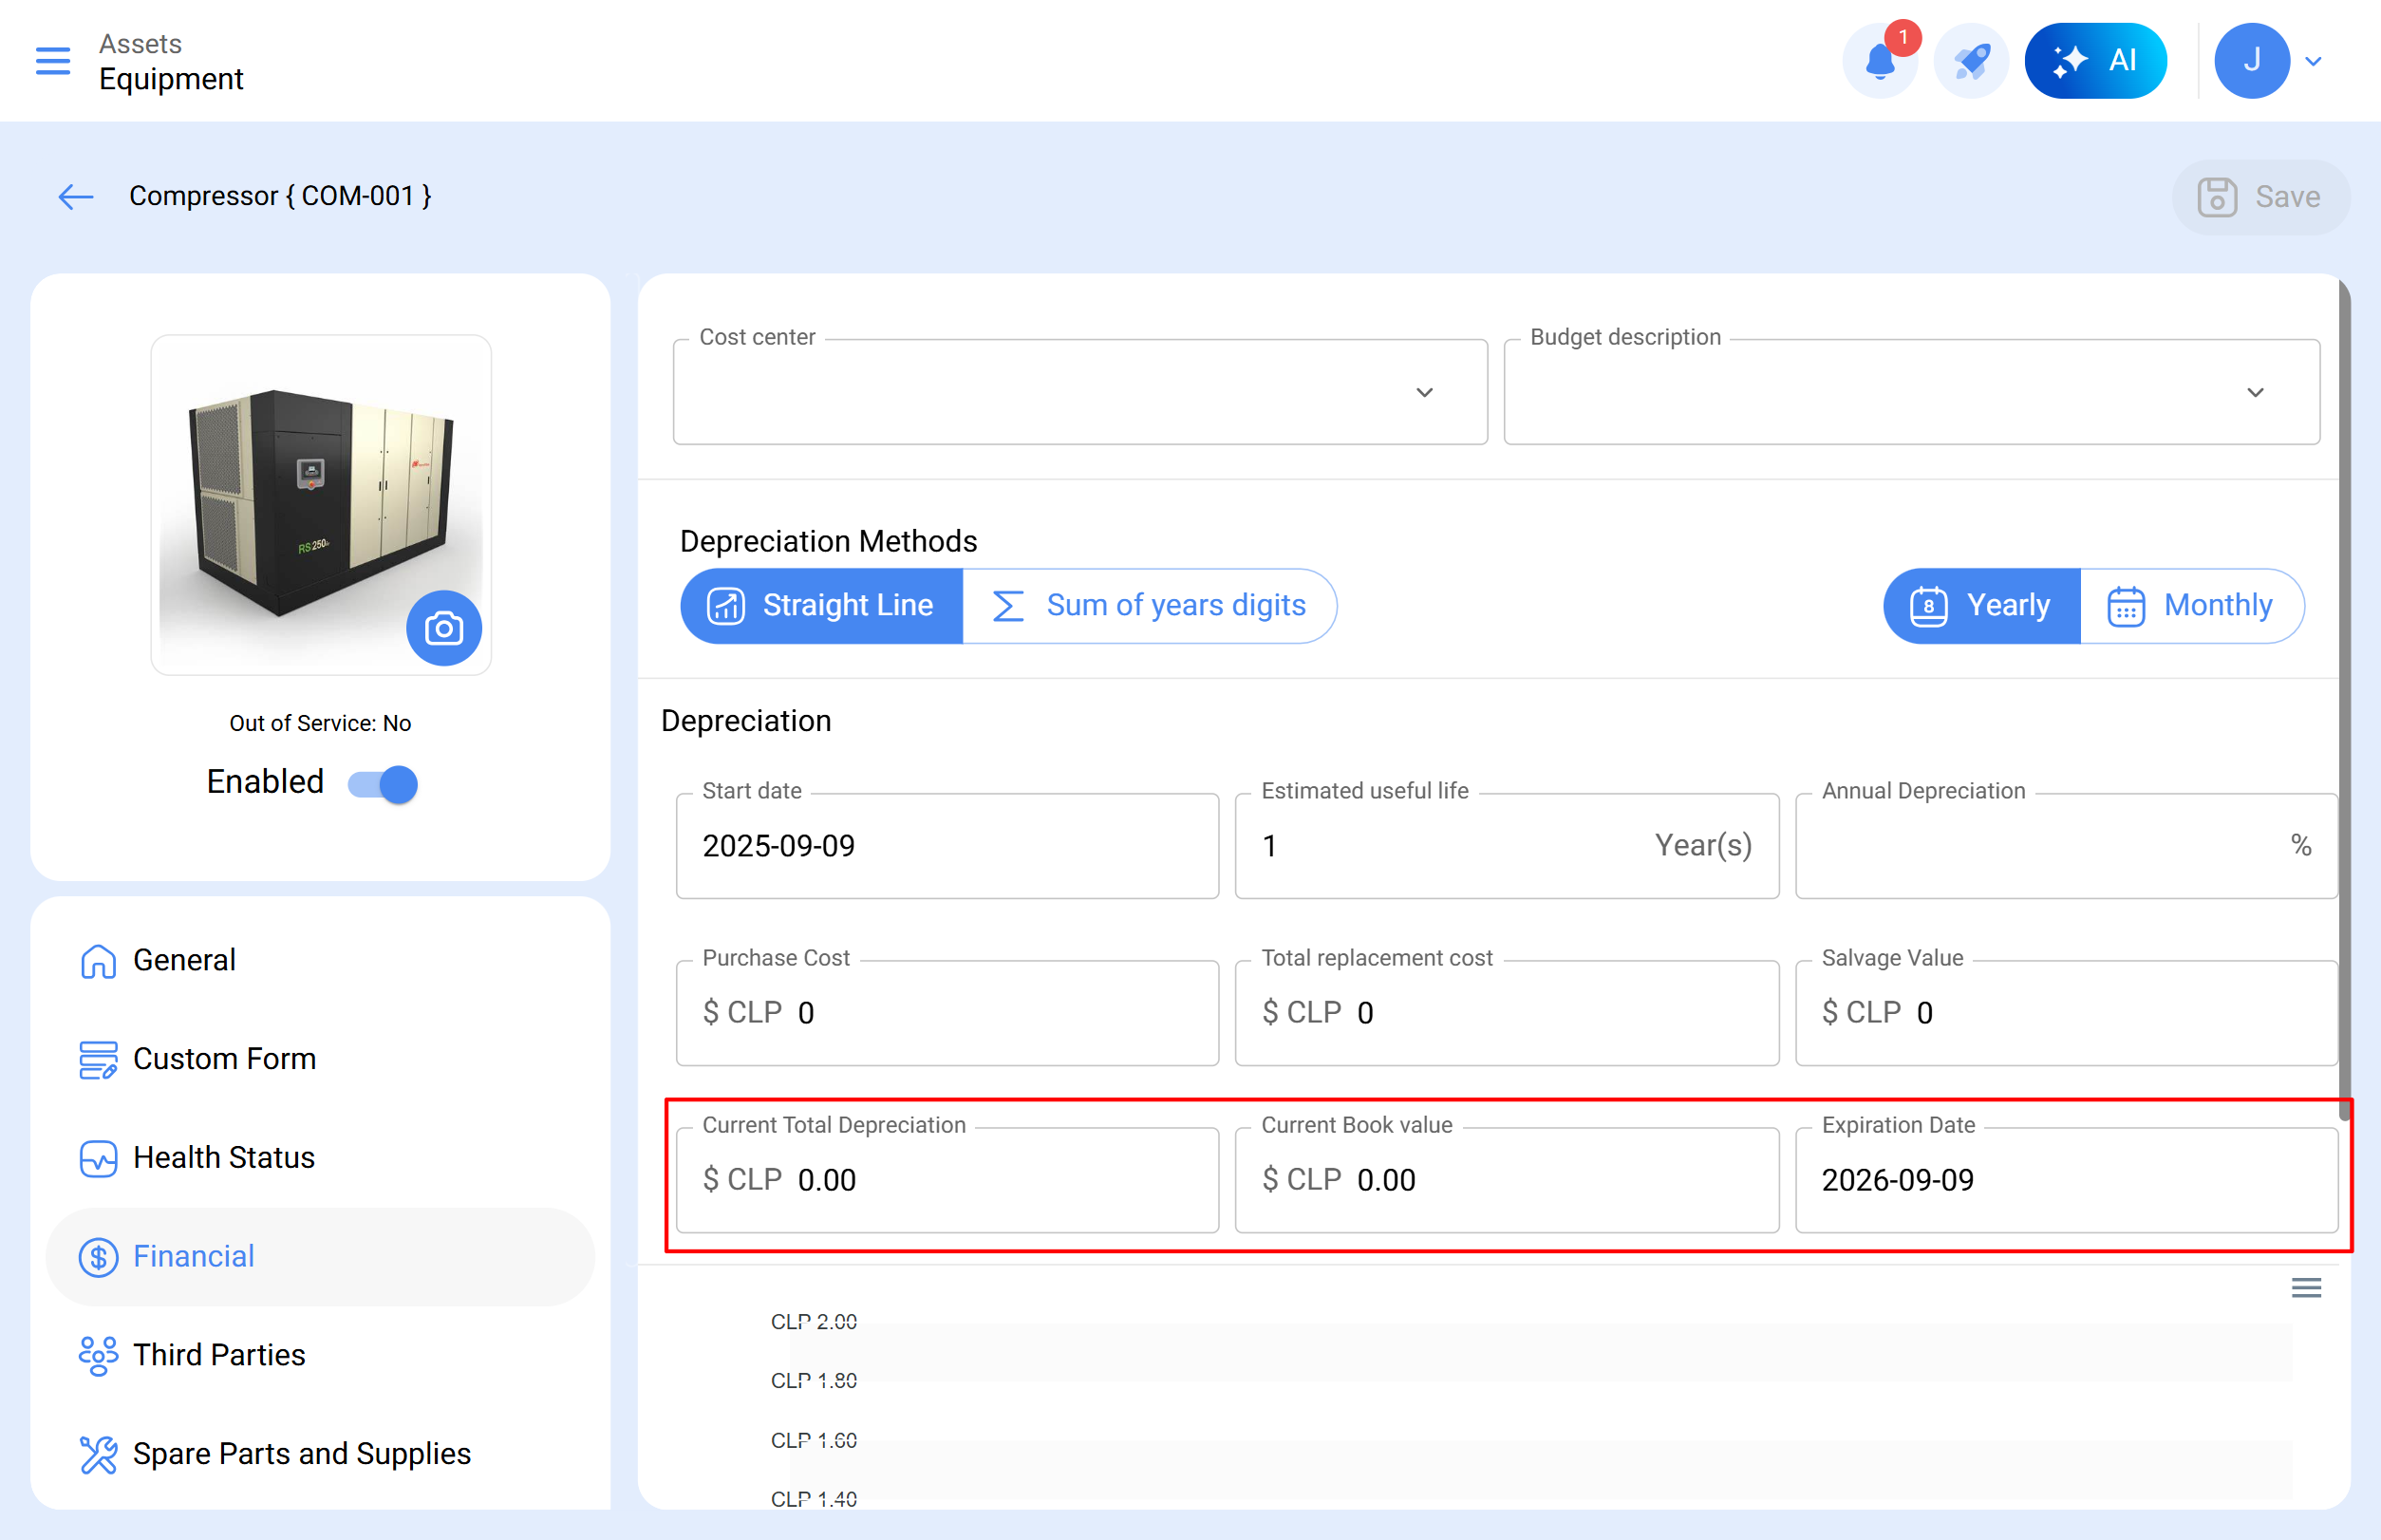The height and width of the screenshot is (1540, 2381).
Task: Click the back arrow next to Compressor
Action: (x=76, y=197)
